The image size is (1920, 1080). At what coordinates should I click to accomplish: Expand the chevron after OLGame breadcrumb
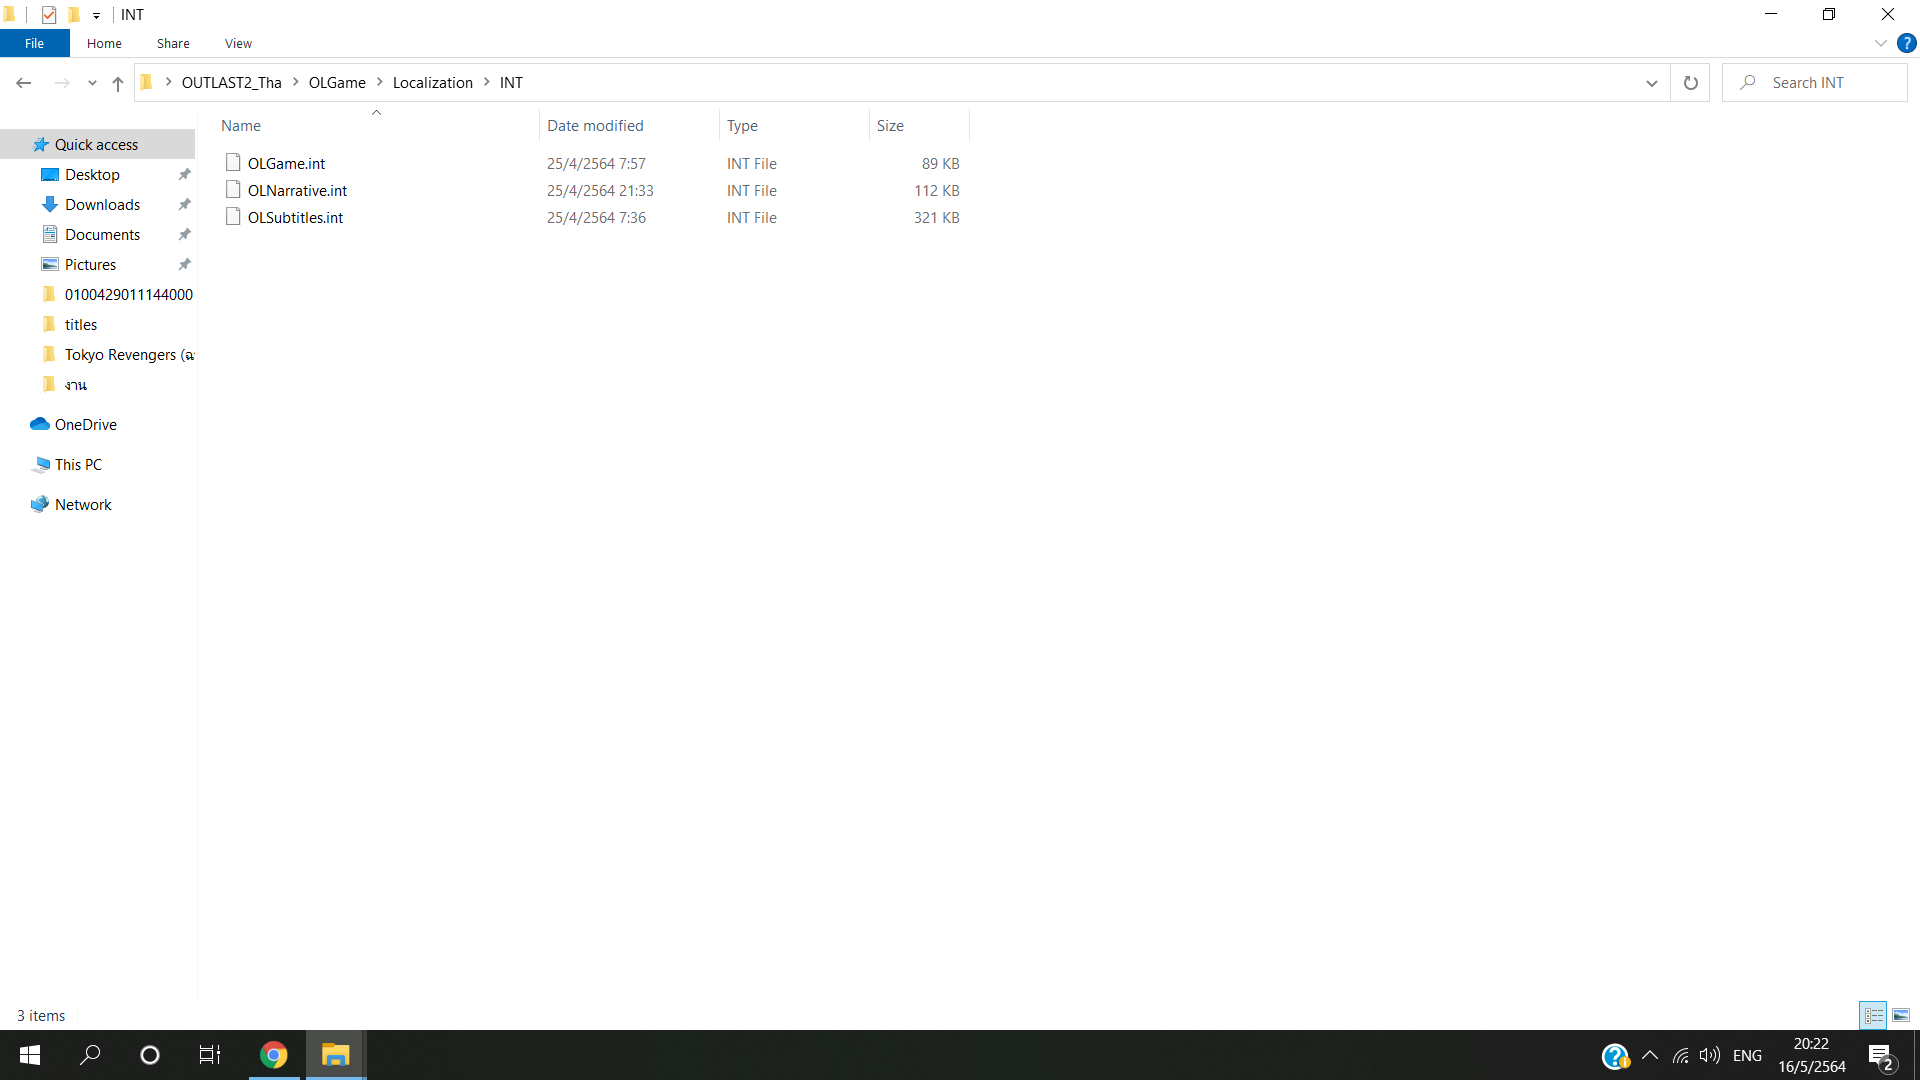point(380,82)
